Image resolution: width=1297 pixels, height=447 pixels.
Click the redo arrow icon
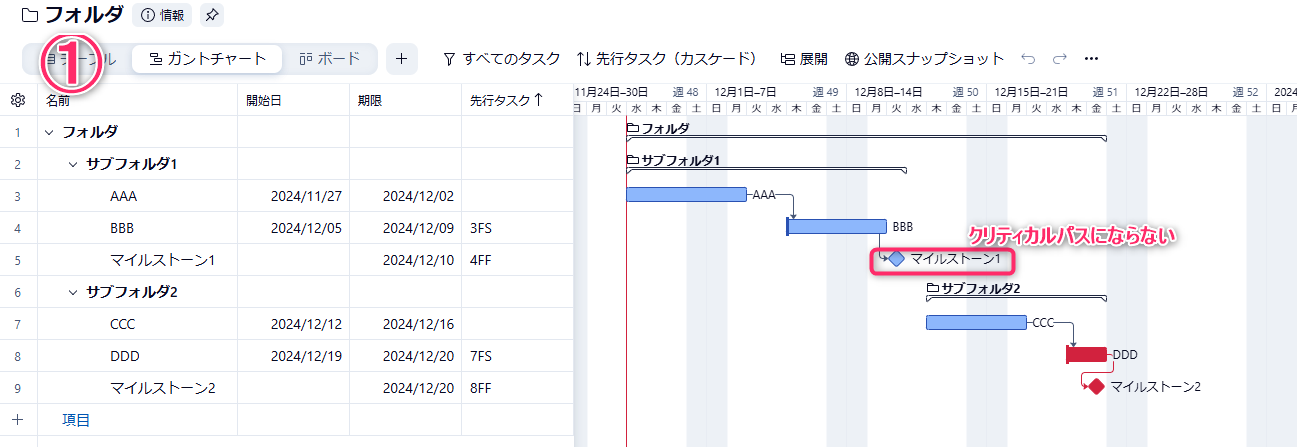click(x=1059, y=59)
